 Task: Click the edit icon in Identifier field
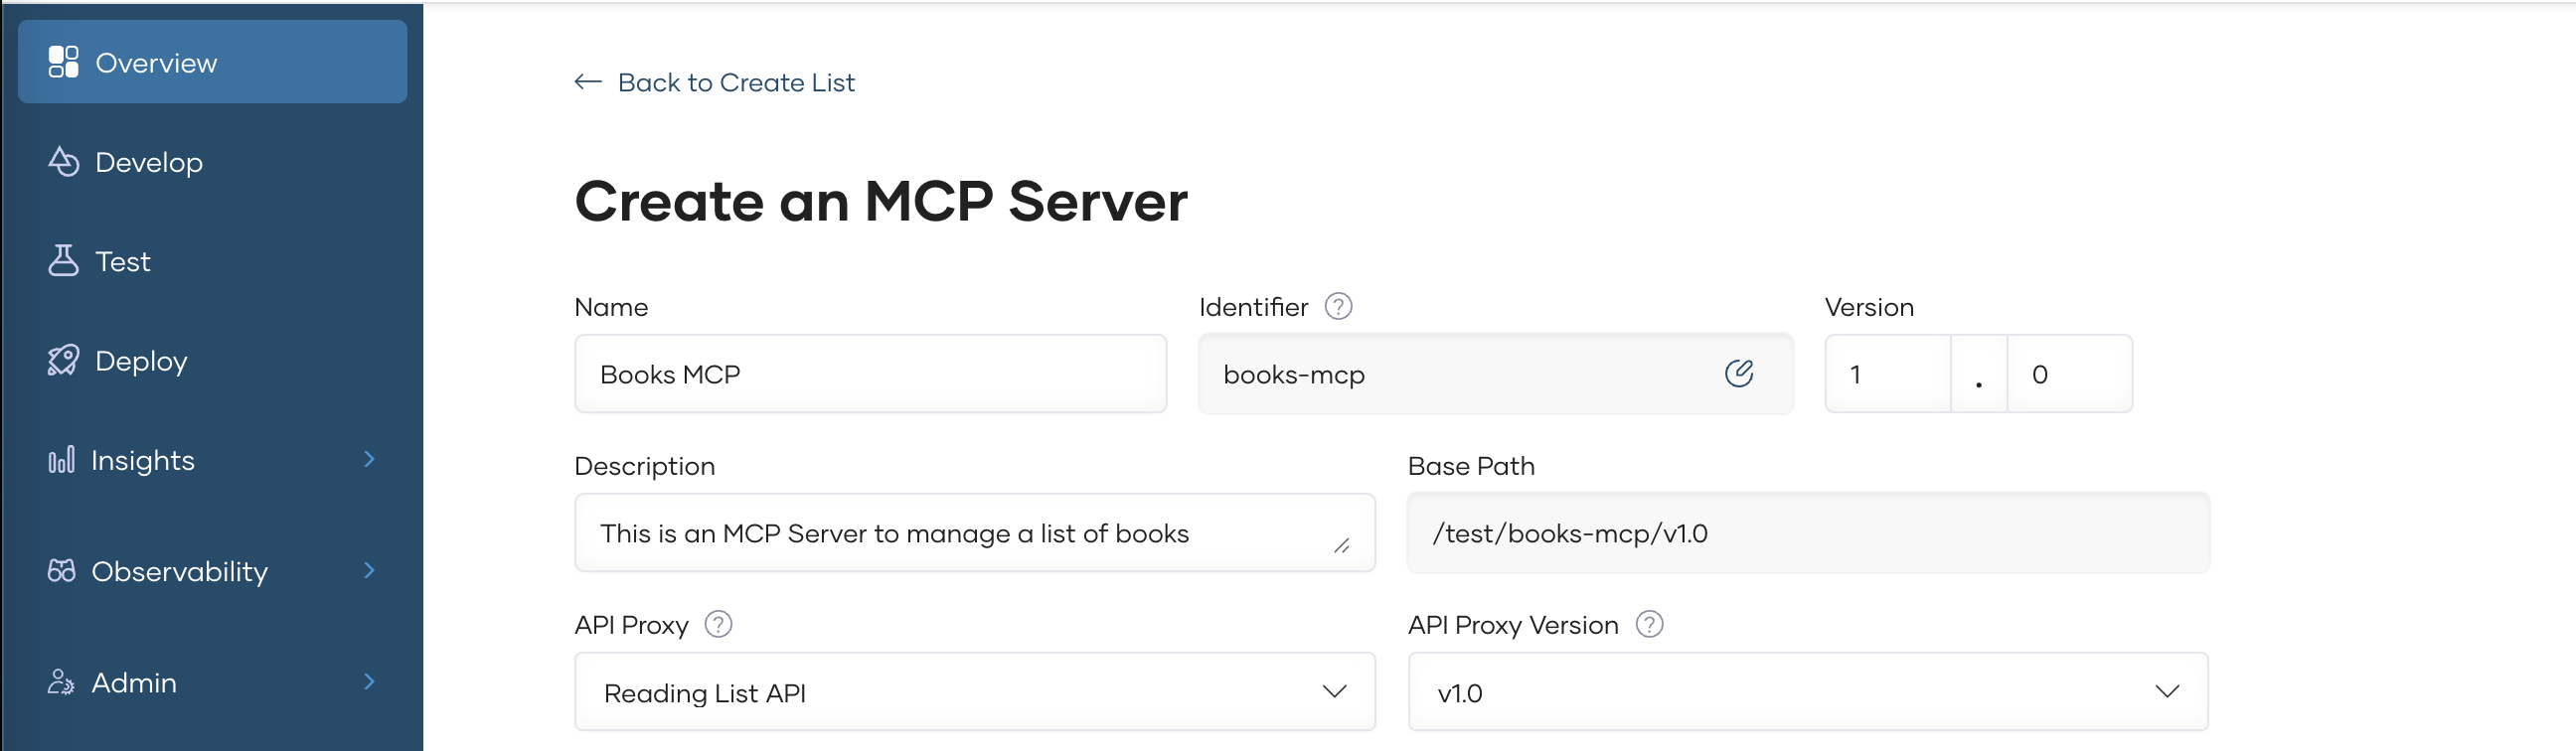coord(1738,374)
